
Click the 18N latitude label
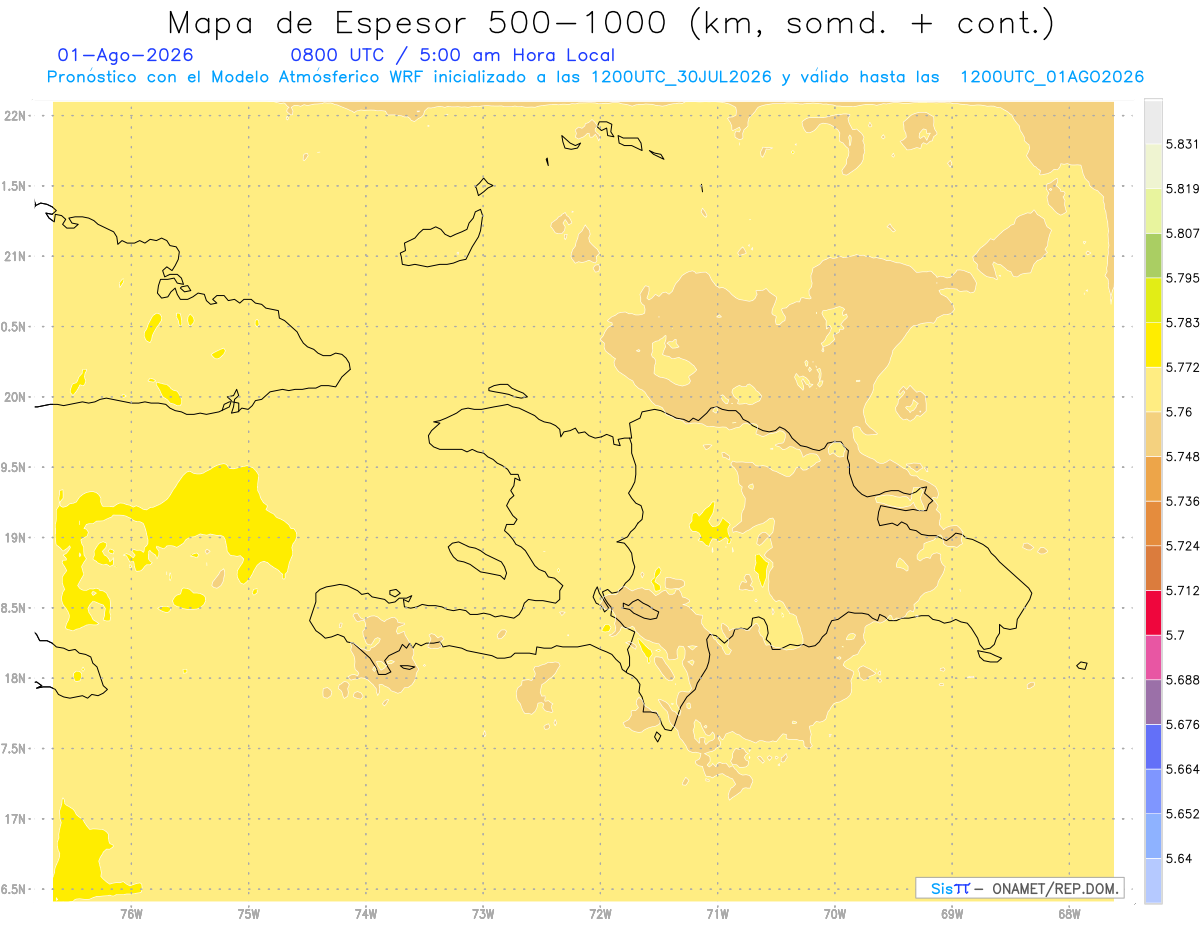click(x=15, y=679)
